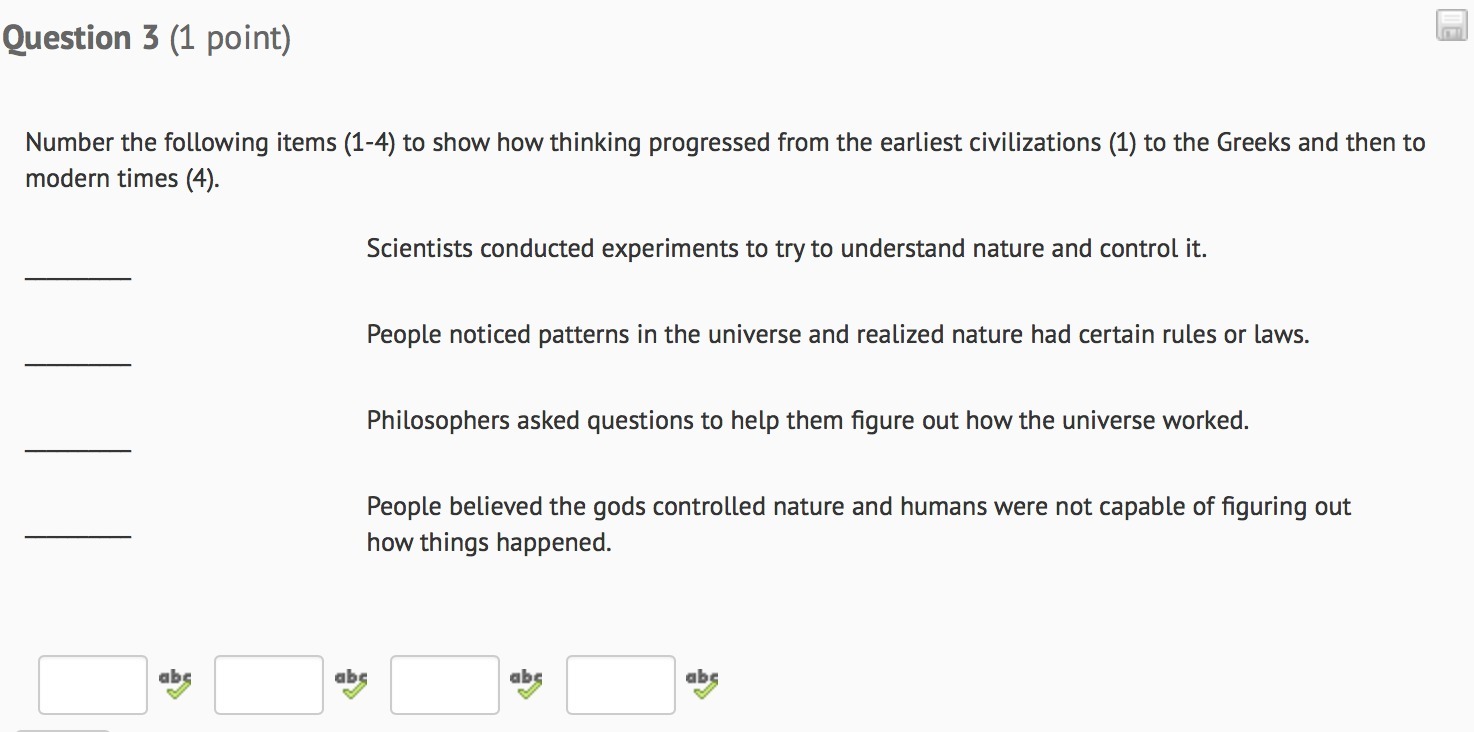
Task: Click the second answer input box
Action: (269, 684)
